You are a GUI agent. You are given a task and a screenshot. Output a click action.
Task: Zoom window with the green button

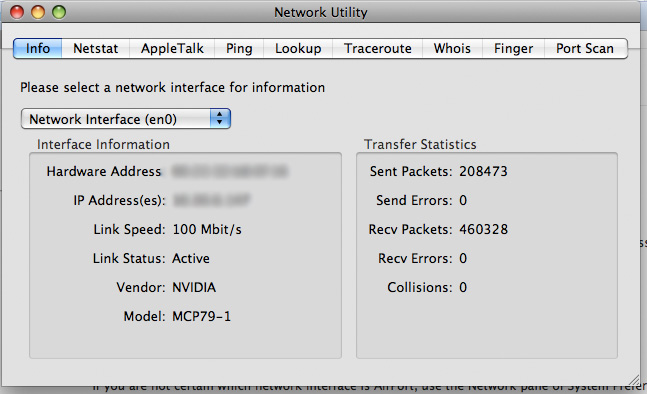click(x=59, y=12)
